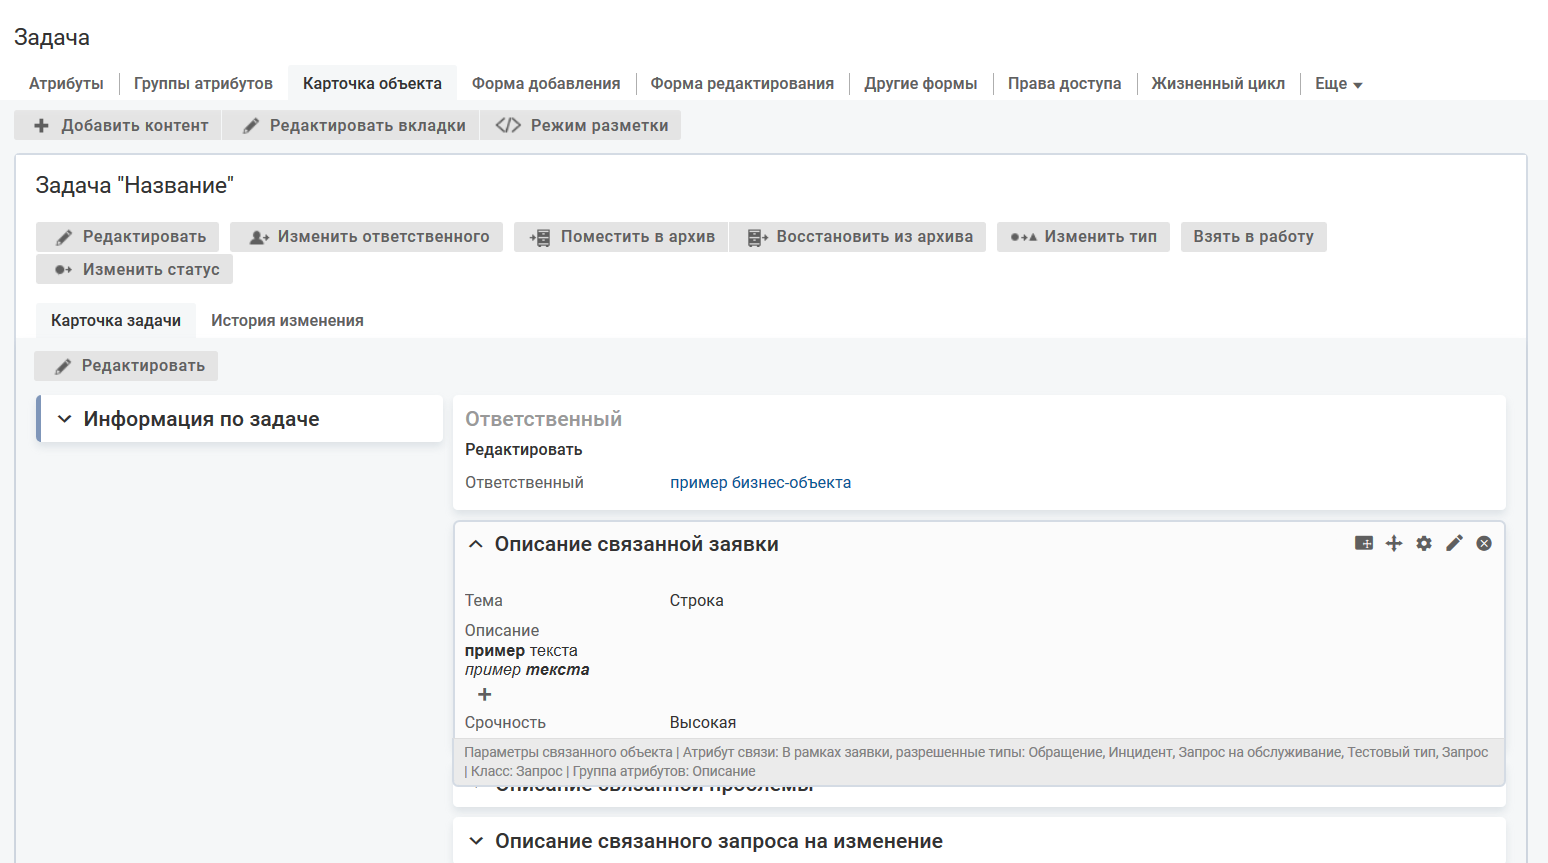The height and width of the screenshot is (863, 1548).
Task: Follow the пример бизнес-объекта link
Action: tap(760, 483)
